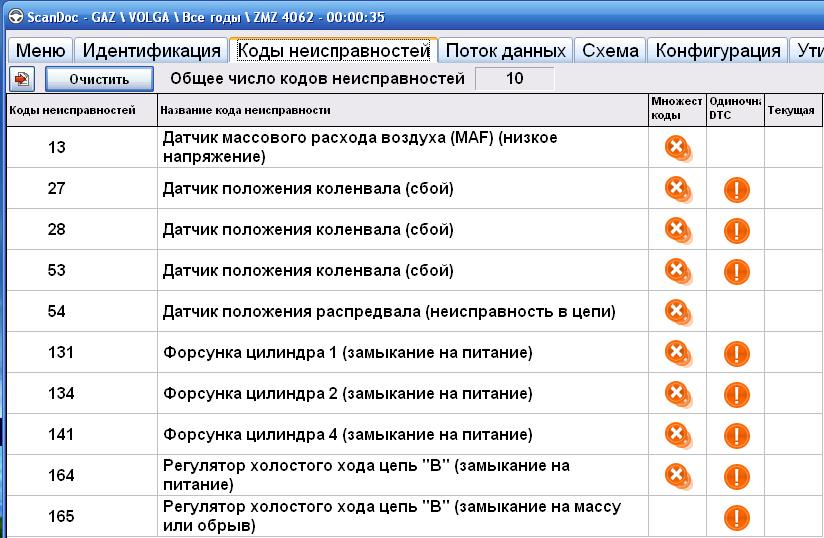The width and height of the screenshot is (824, 538).
Task: Click multiple-codes X icon for code 13
Action: point(677,148)
